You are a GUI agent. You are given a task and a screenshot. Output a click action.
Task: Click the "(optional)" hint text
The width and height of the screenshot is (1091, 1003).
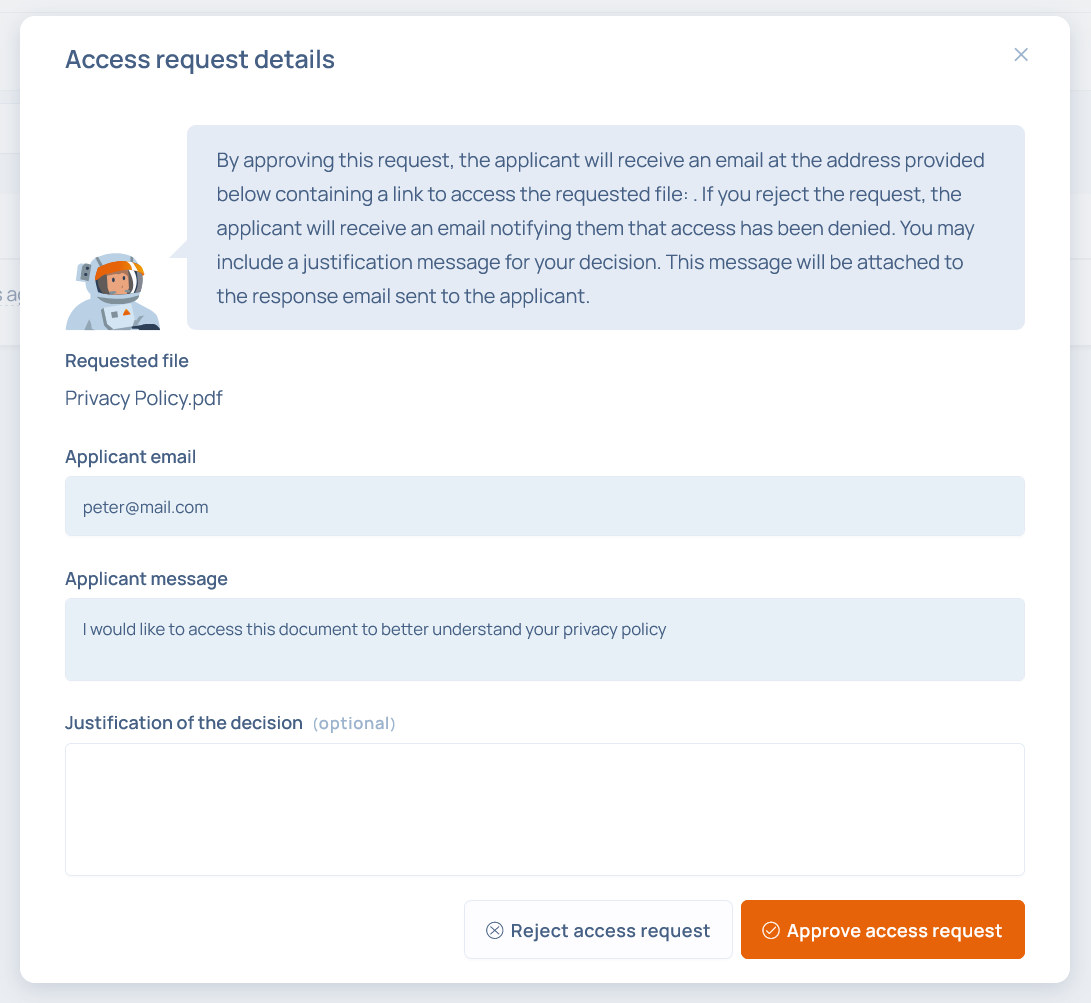coord(354,724)
